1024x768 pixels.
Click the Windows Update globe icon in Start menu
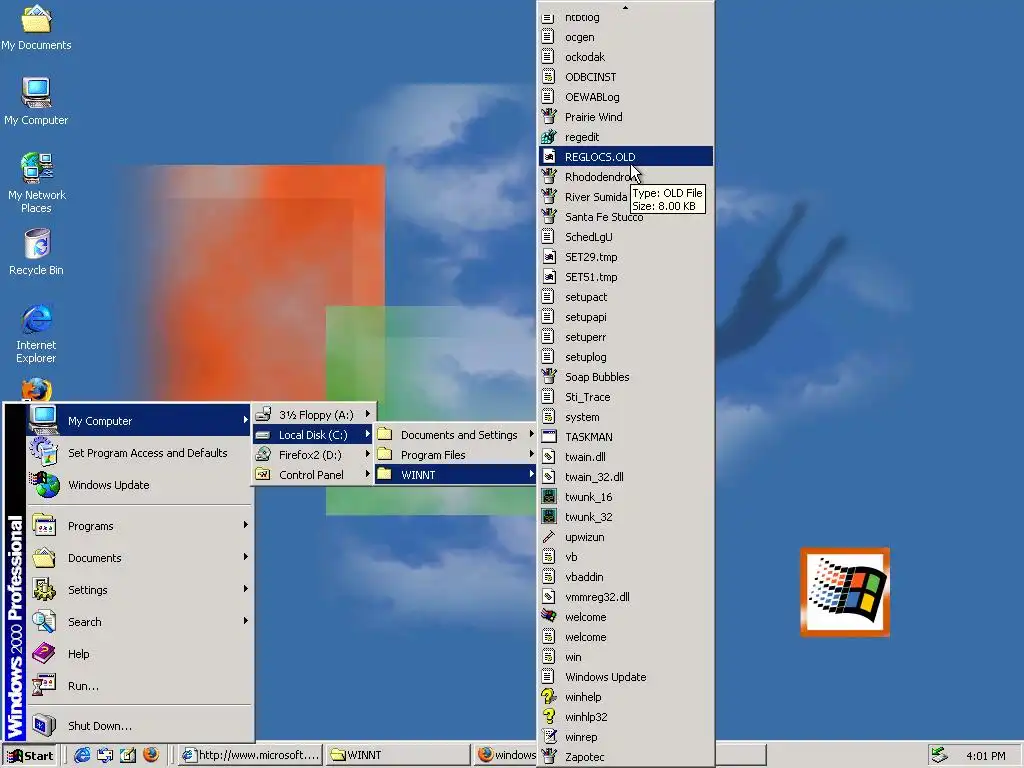44,485
